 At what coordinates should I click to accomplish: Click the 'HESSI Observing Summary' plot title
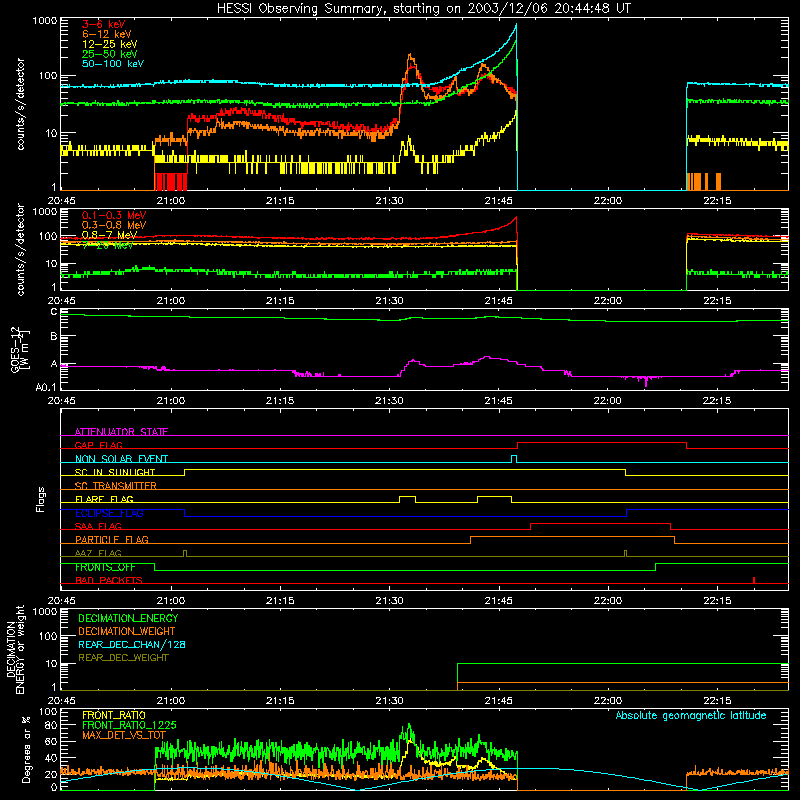(424, 8)
